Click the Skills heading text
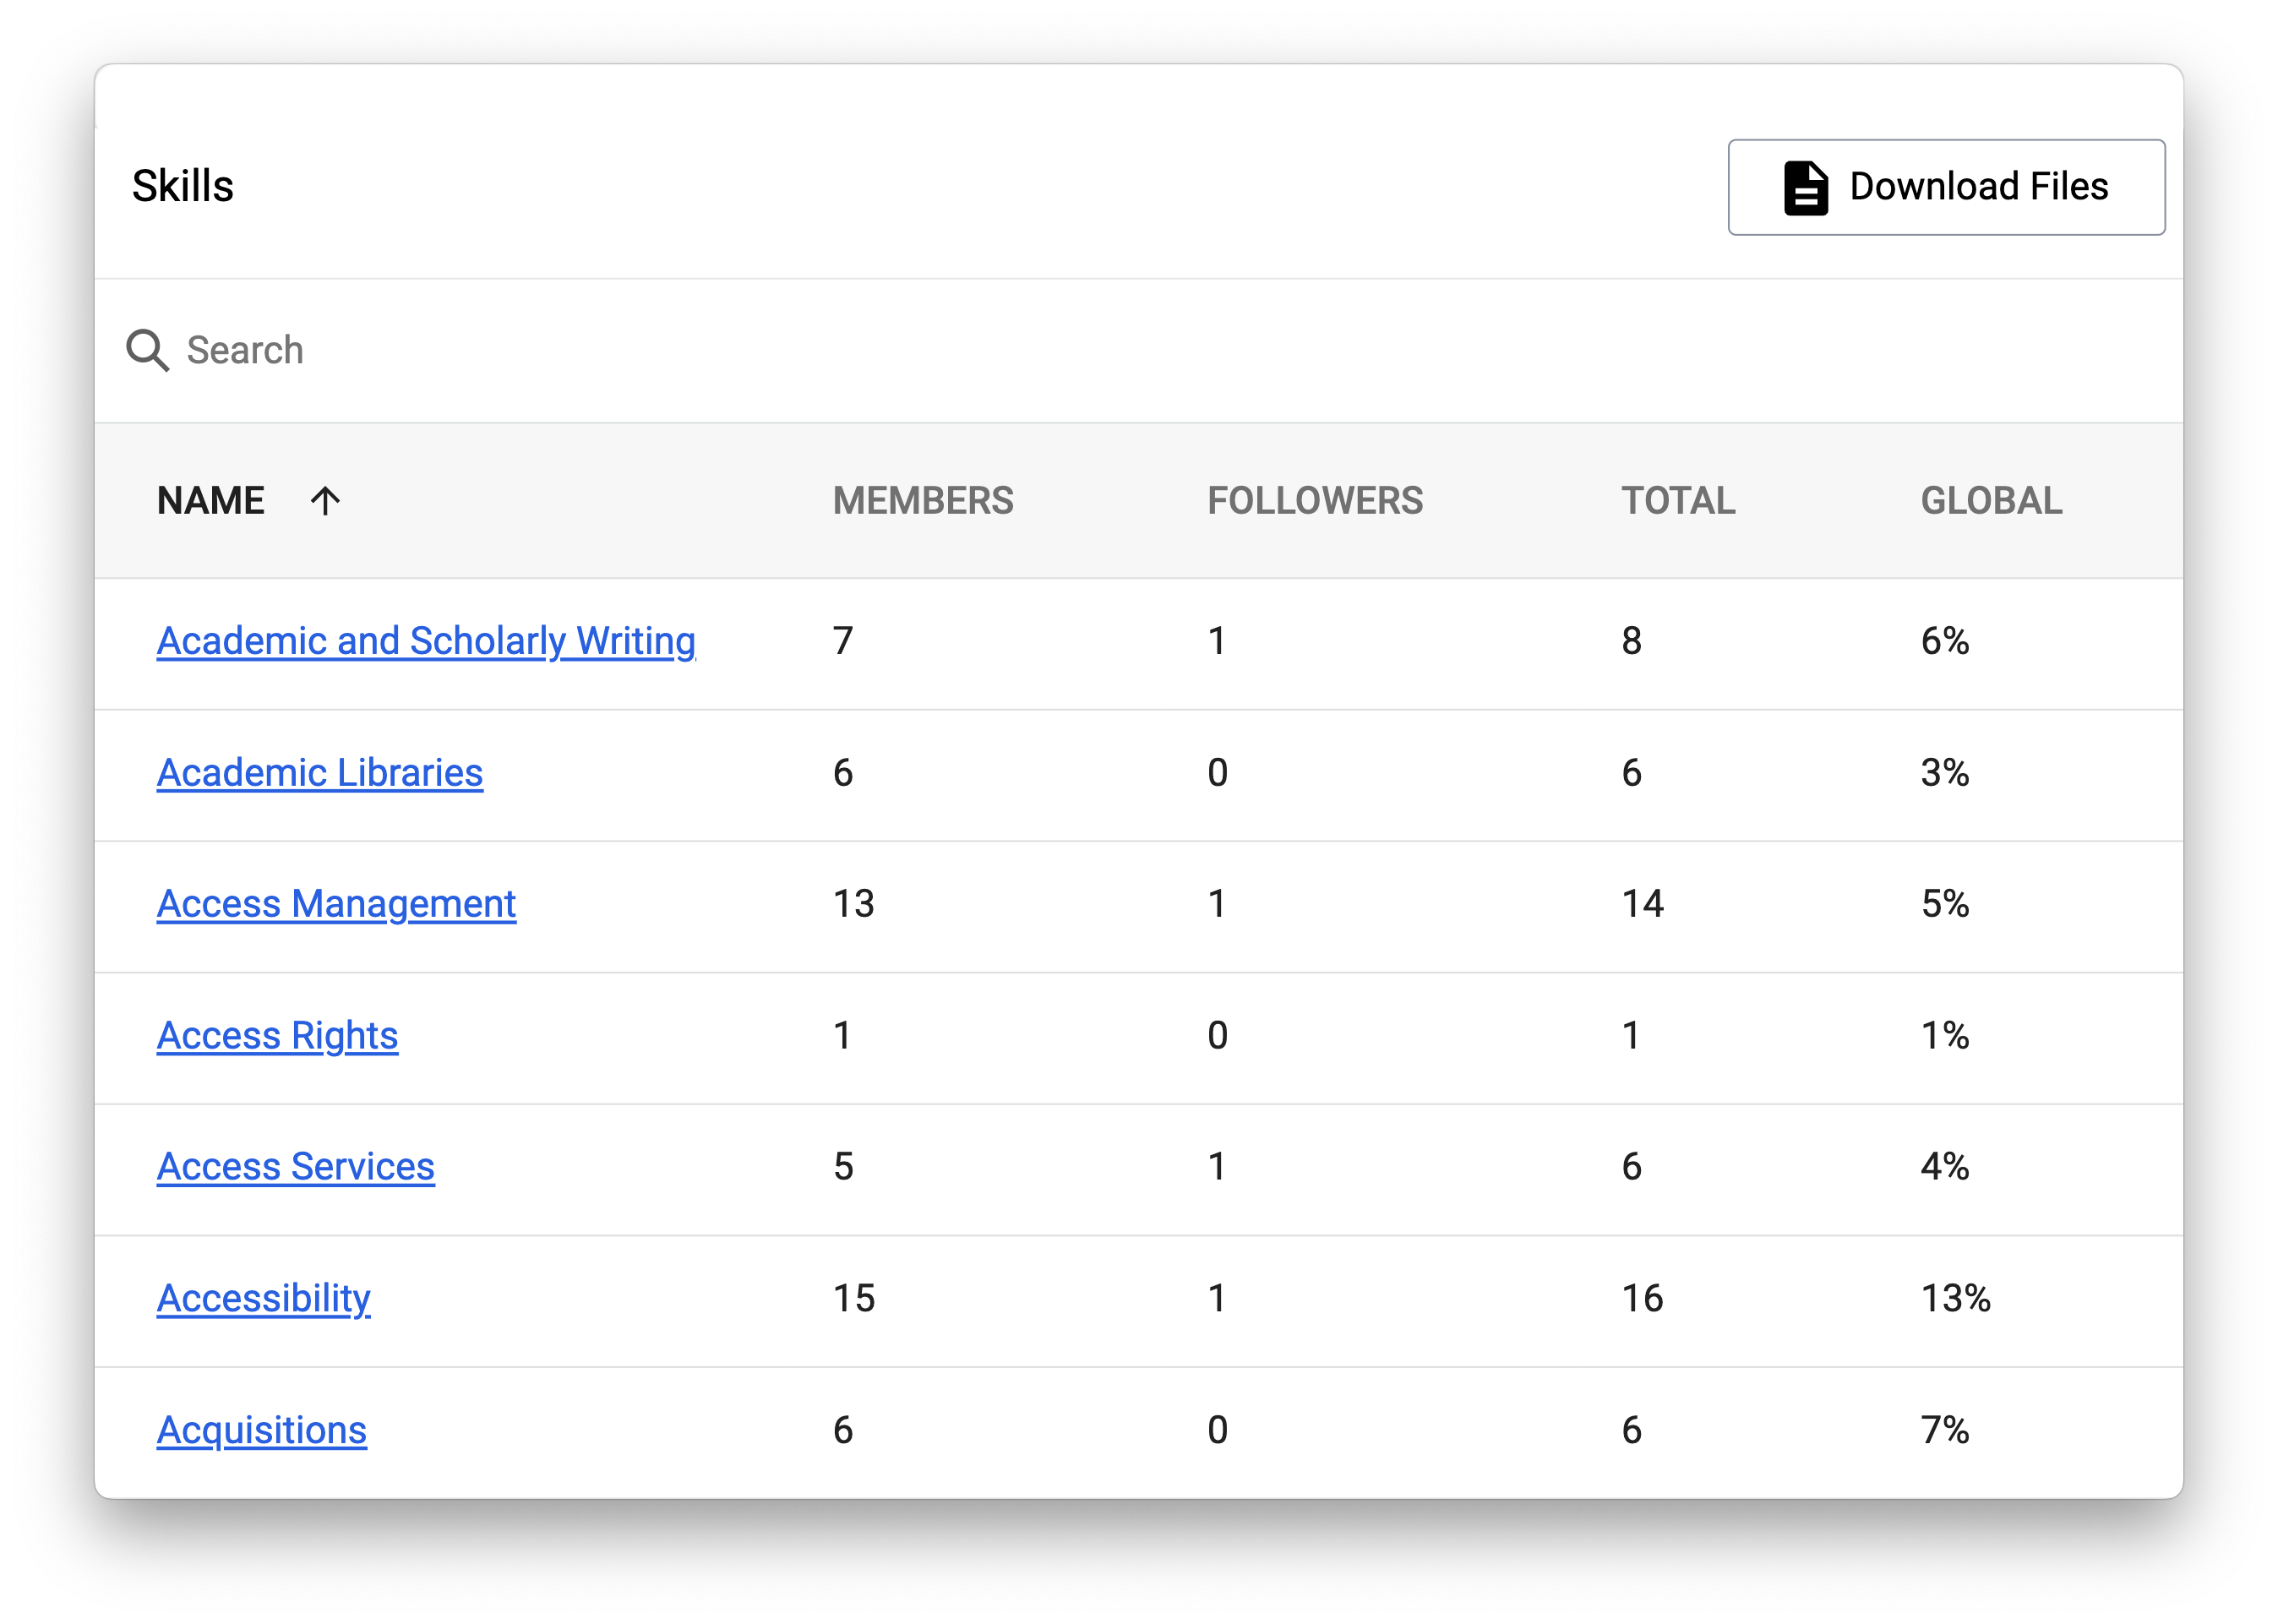The height and width of the screenshot is (1624, 2278). 183,186
